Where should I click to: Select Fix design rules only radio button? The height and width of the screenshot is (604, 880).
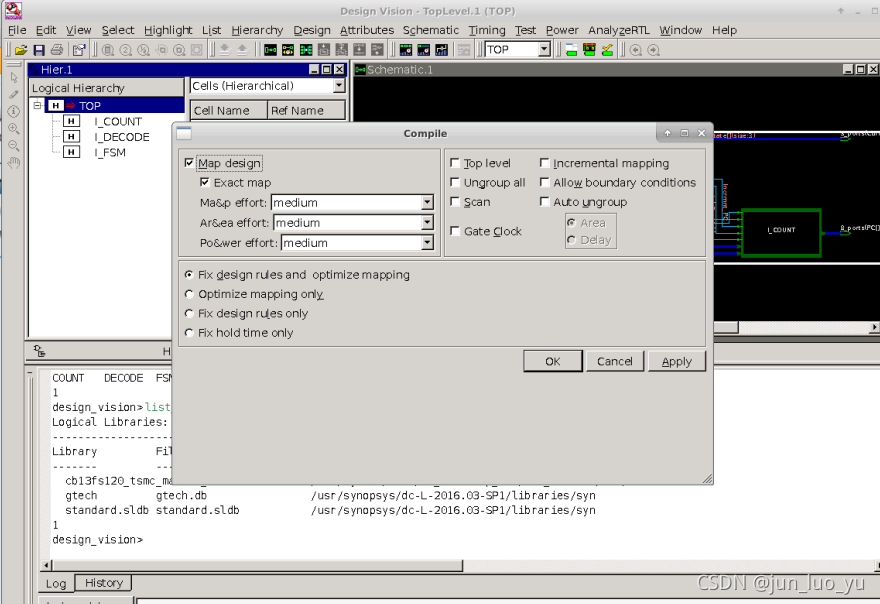(189, 313)
